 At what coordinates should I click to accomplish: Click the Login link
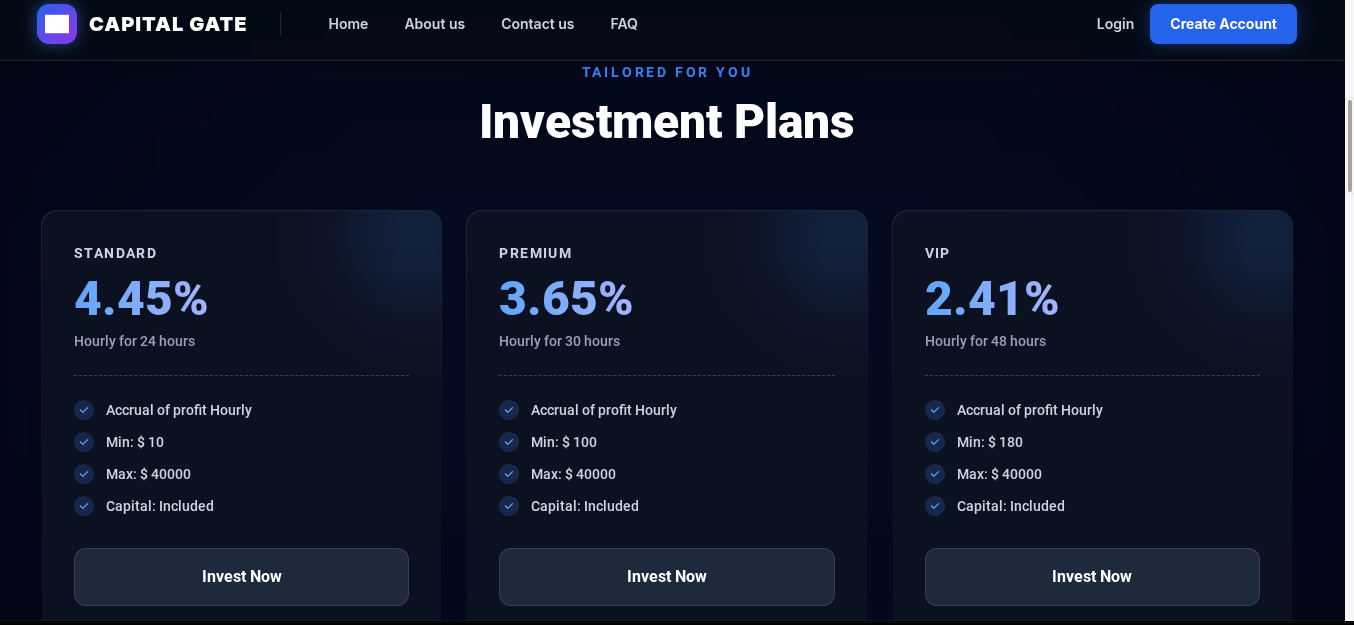(1115, 24)
